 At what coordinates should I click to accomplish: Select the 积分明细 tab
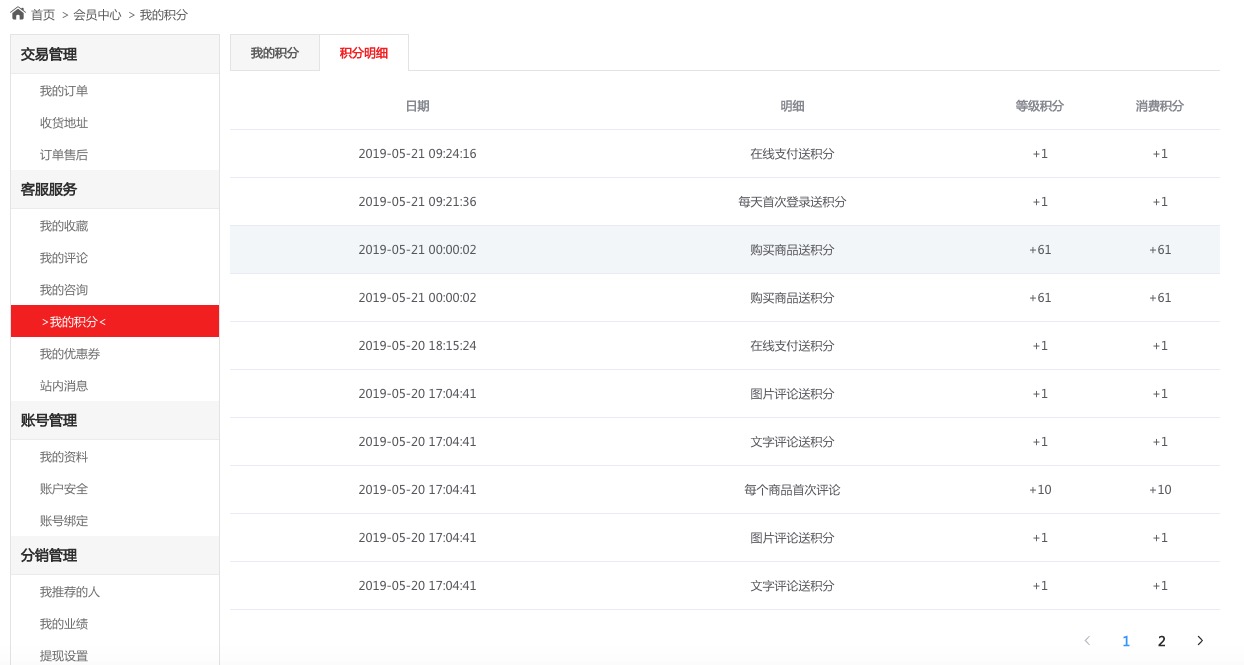[x=364, y=53]
